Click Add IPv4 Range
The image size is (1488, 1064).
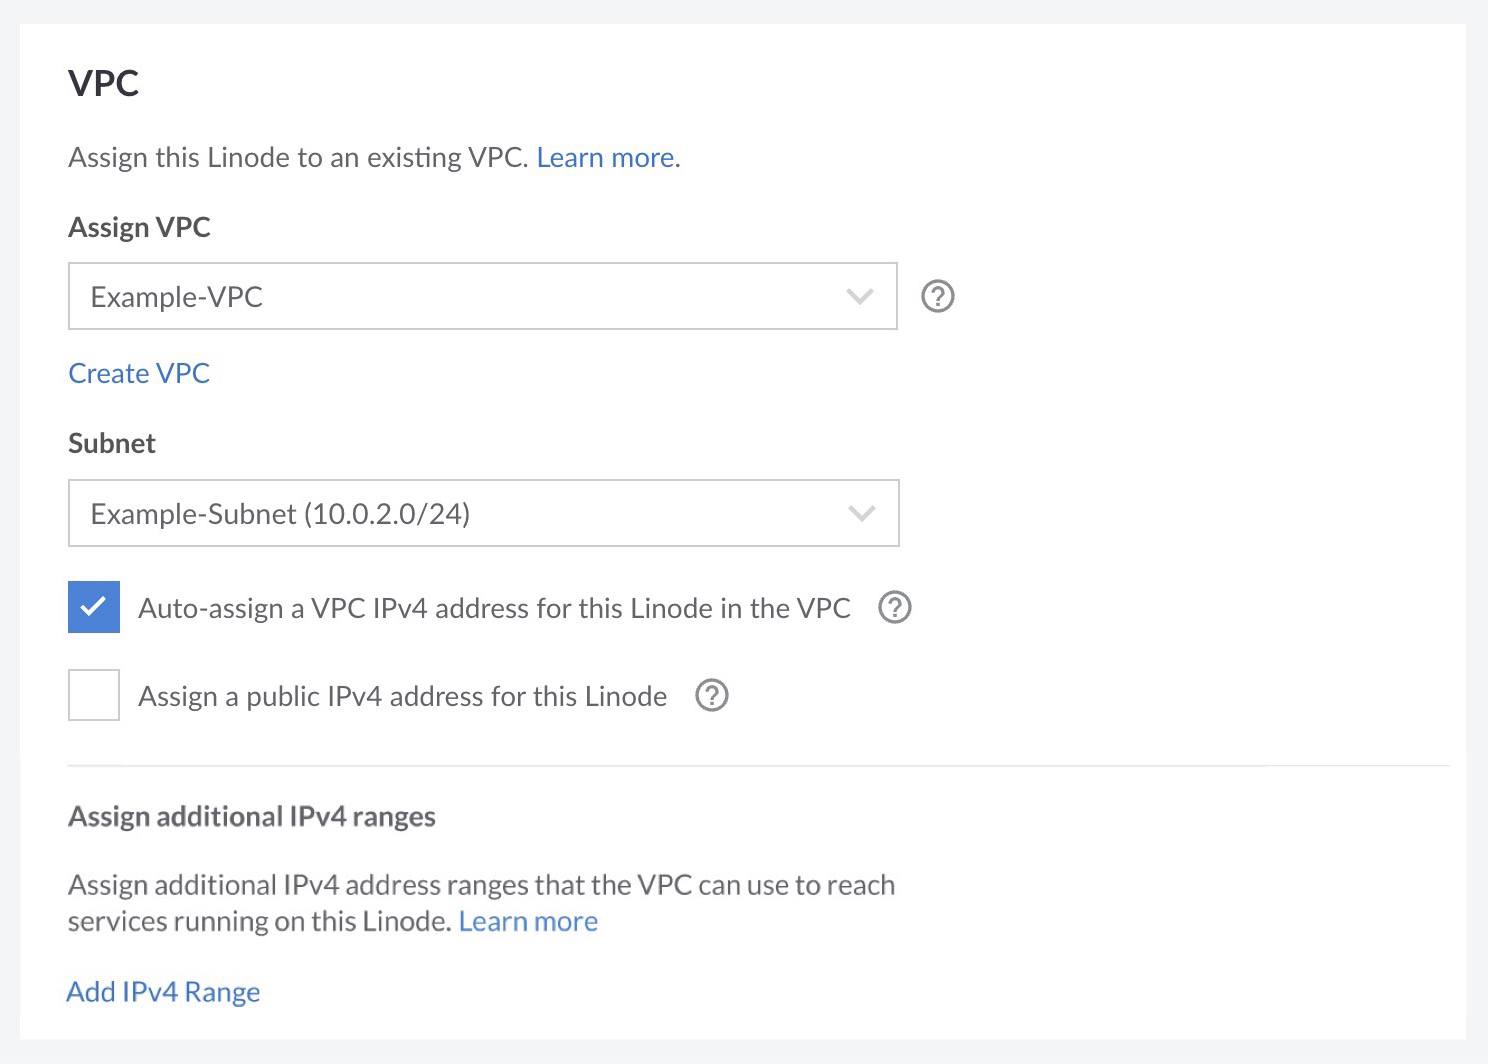(163, 991)
